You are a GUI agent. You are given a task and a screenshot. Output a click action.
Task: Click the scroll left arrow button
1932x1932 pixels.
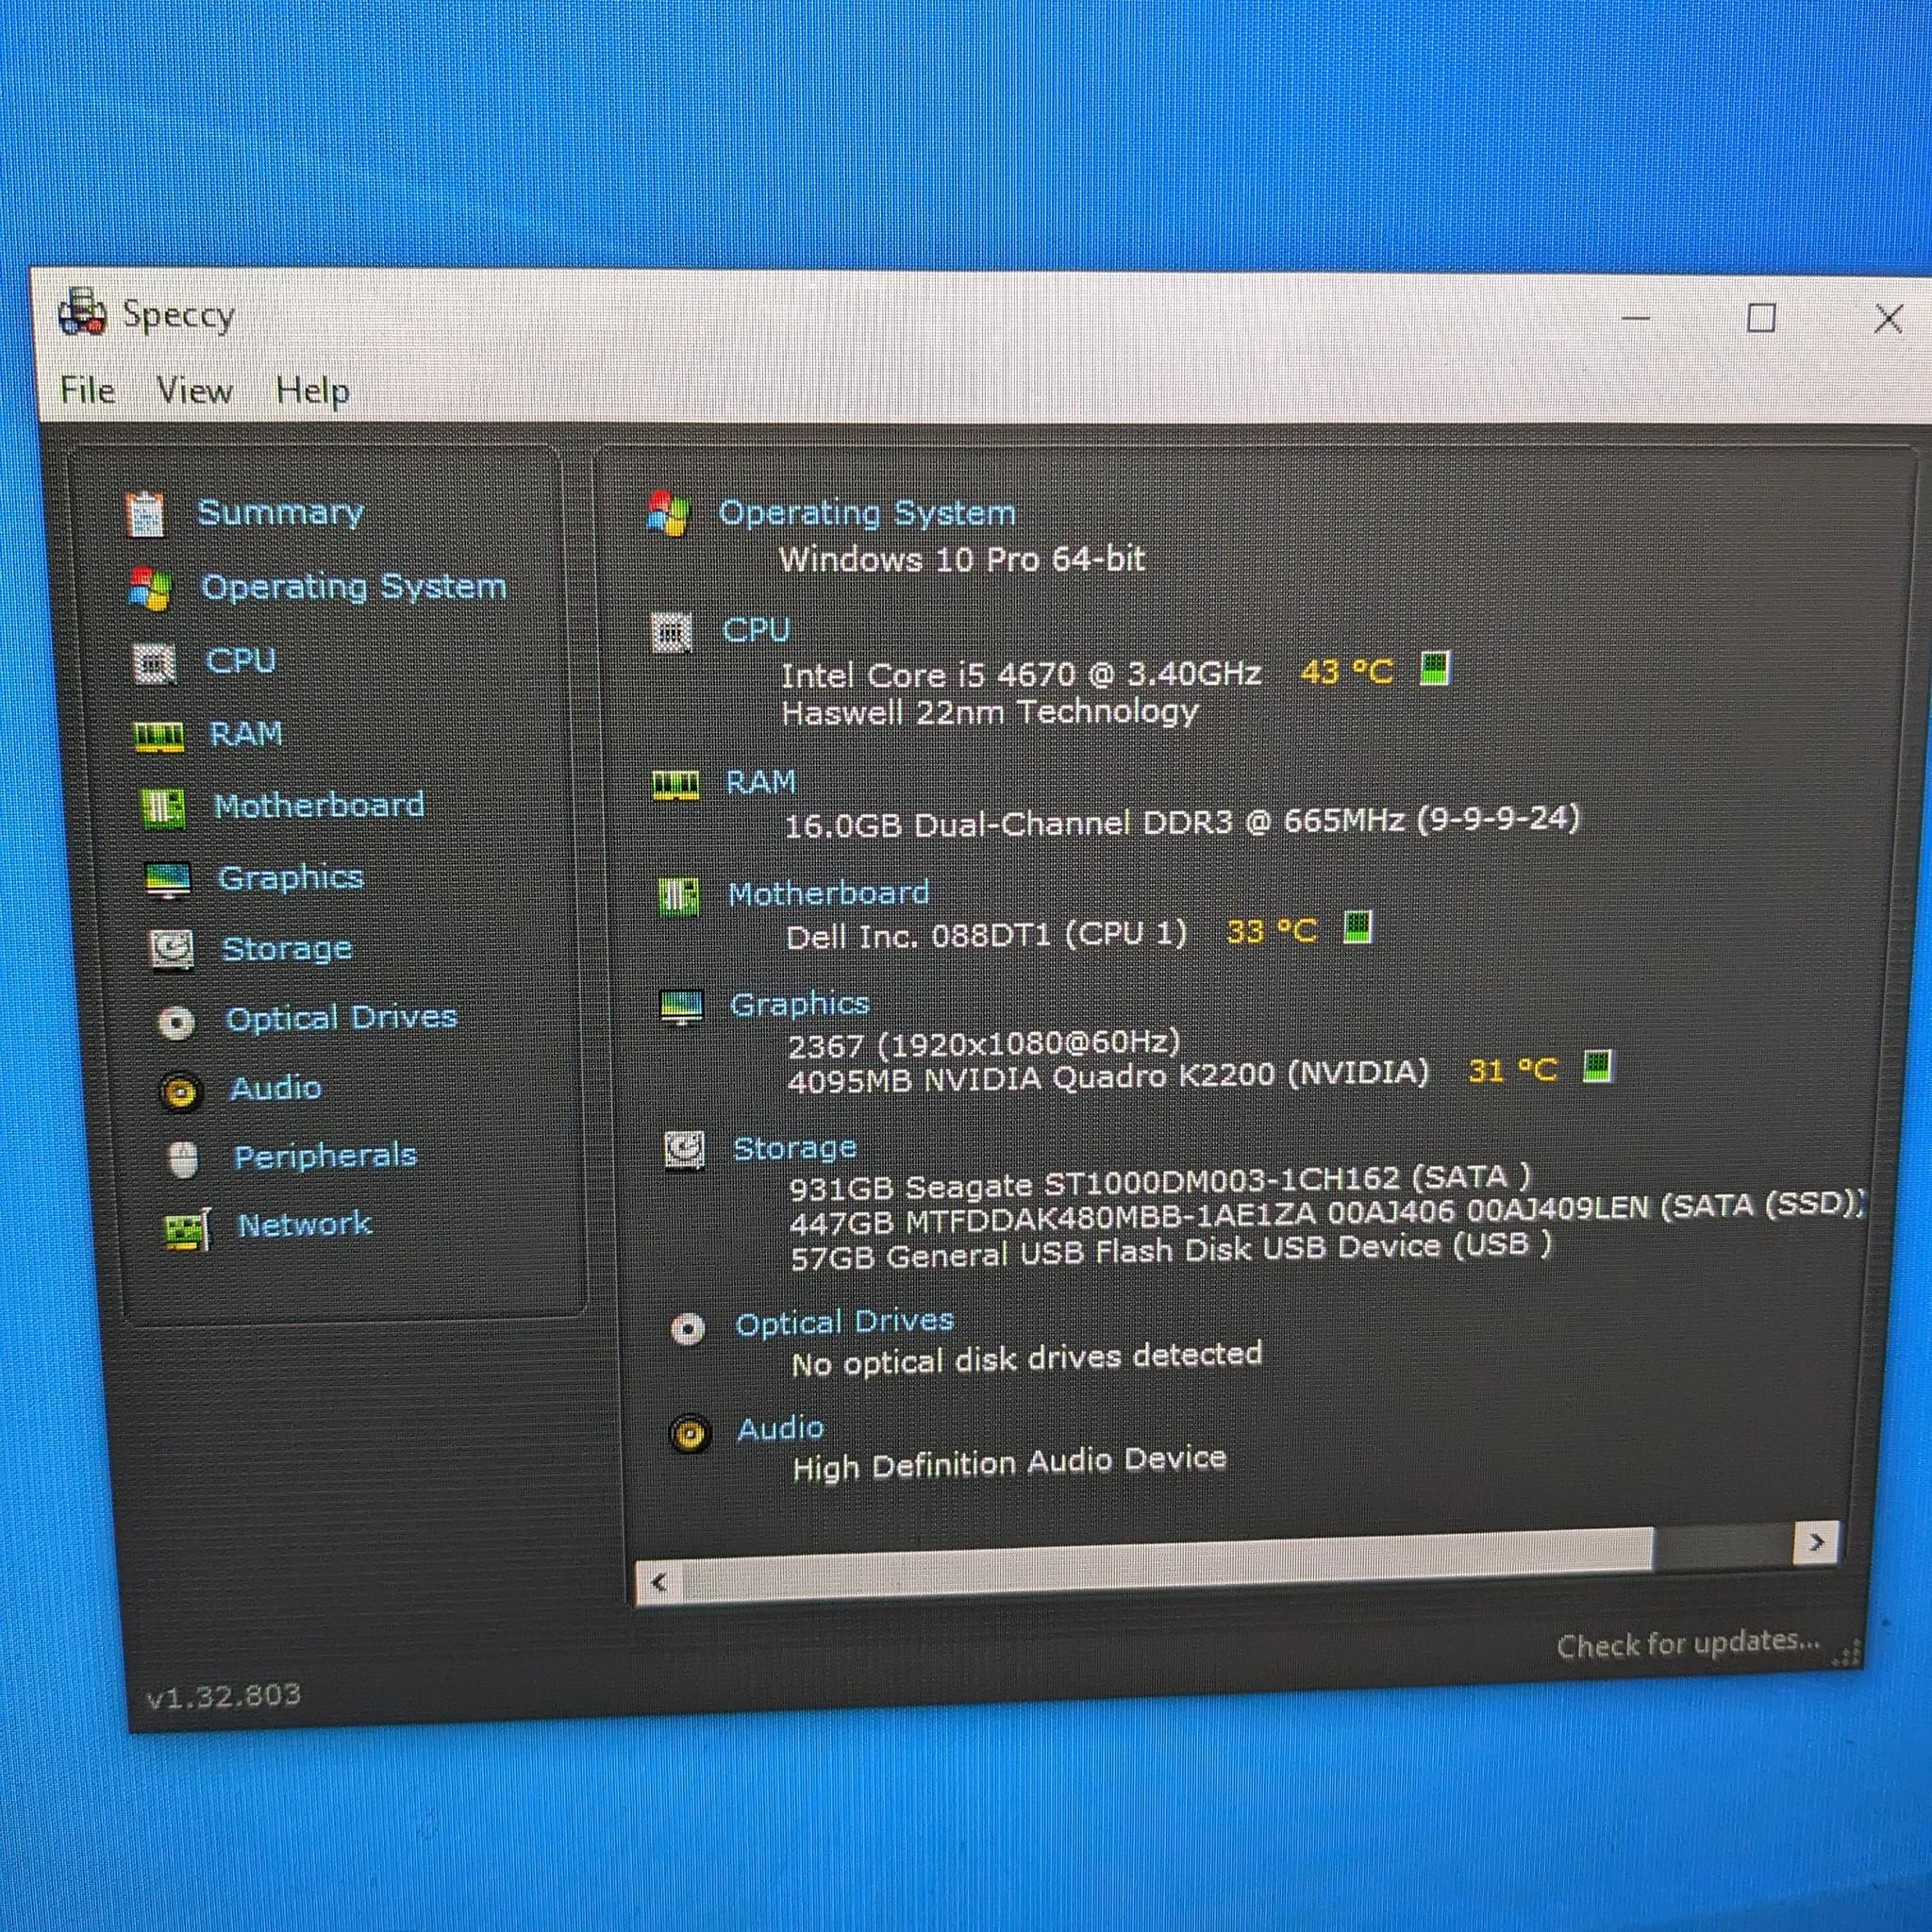tap(659, 1582)
